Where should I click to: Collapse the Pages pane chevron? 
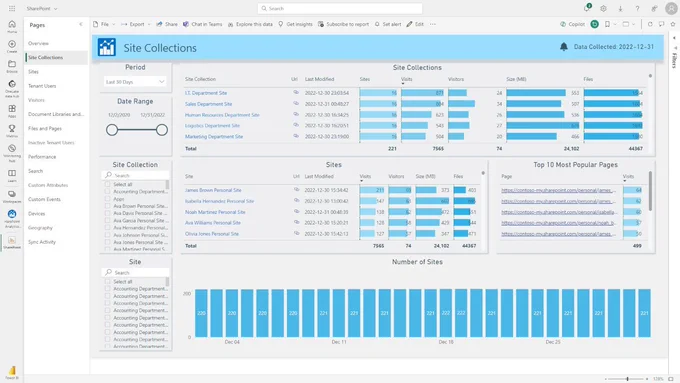click(x=81, y=25)
